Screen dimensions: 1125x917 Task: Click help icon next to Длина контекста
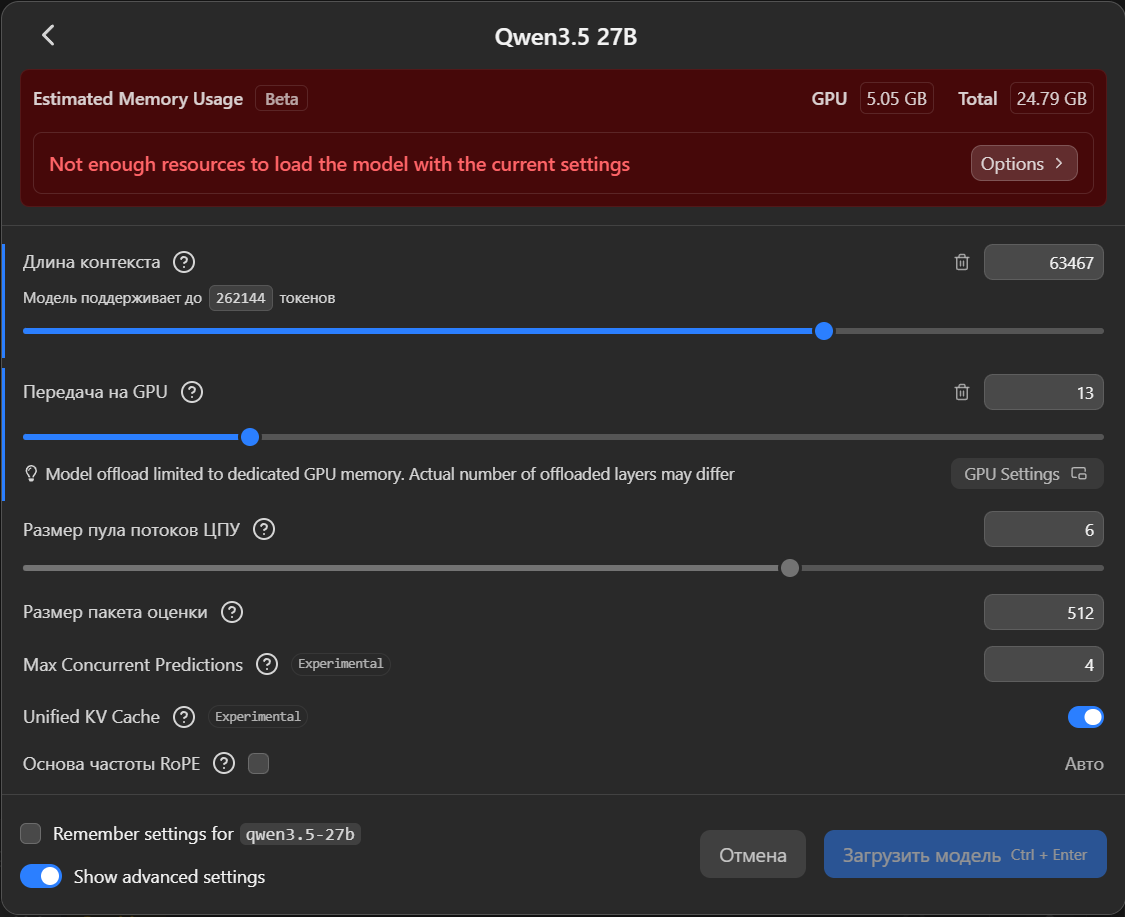click(x=184, y=263)
